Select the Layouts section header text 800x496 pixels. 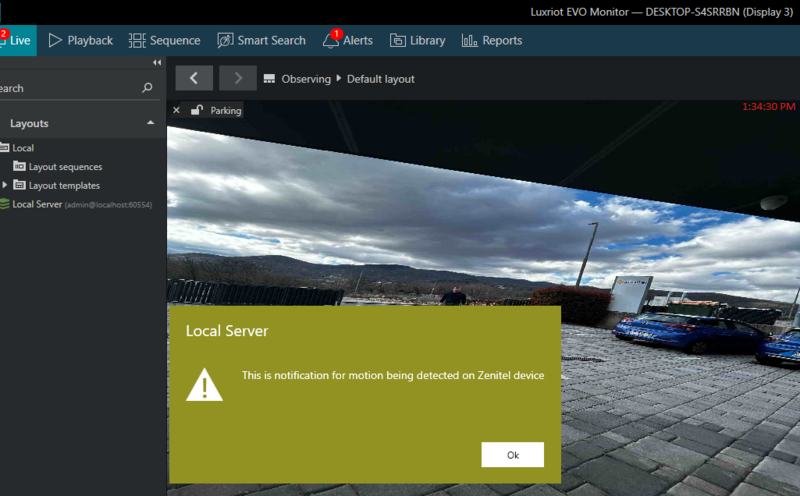(x=29, y=123)
